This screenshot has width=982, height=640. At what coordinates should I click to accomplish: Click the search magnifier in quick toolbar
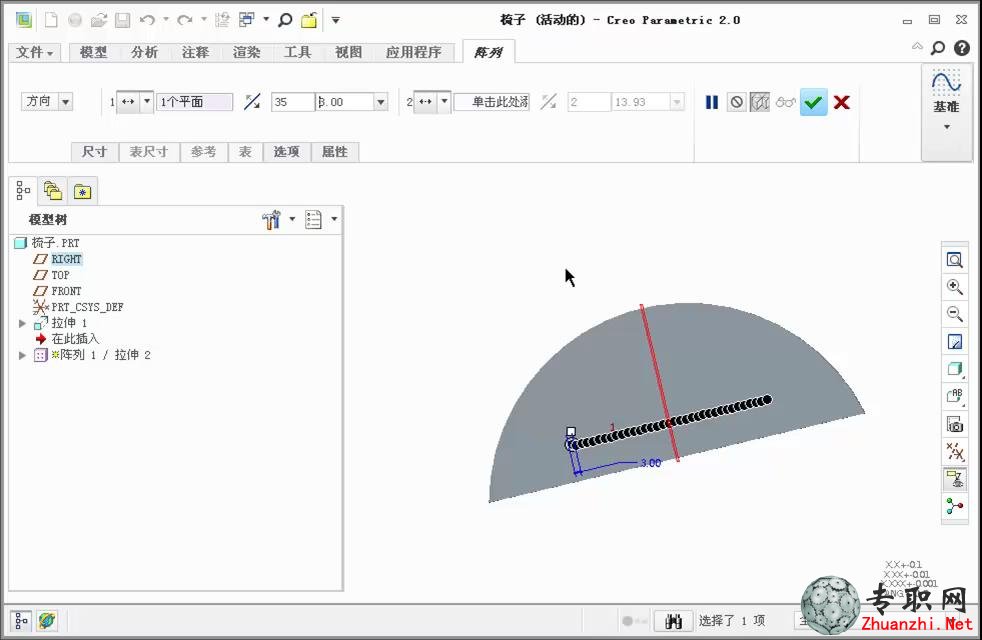[286, 20]
